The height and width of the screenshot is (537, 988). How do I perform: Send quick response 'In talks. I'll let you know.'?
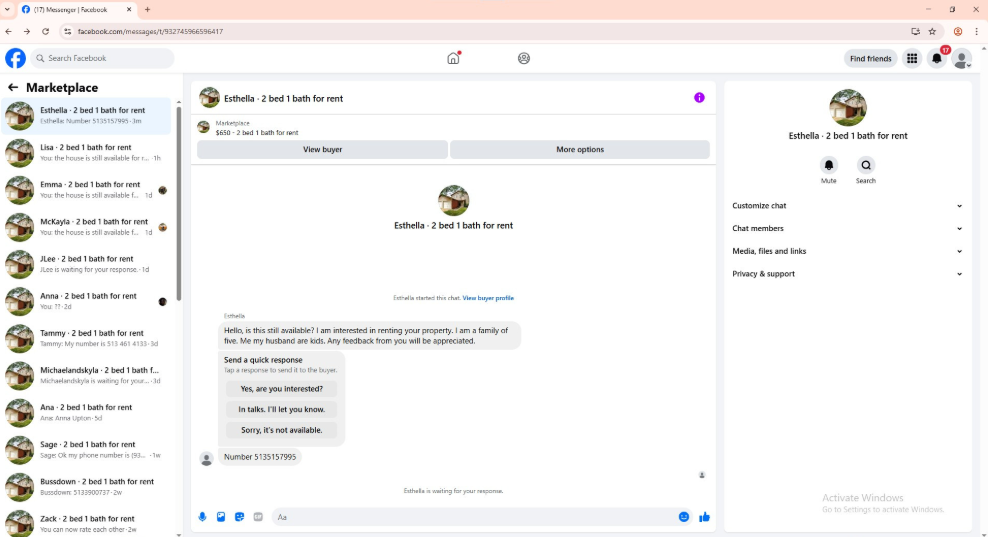point(281,410)
